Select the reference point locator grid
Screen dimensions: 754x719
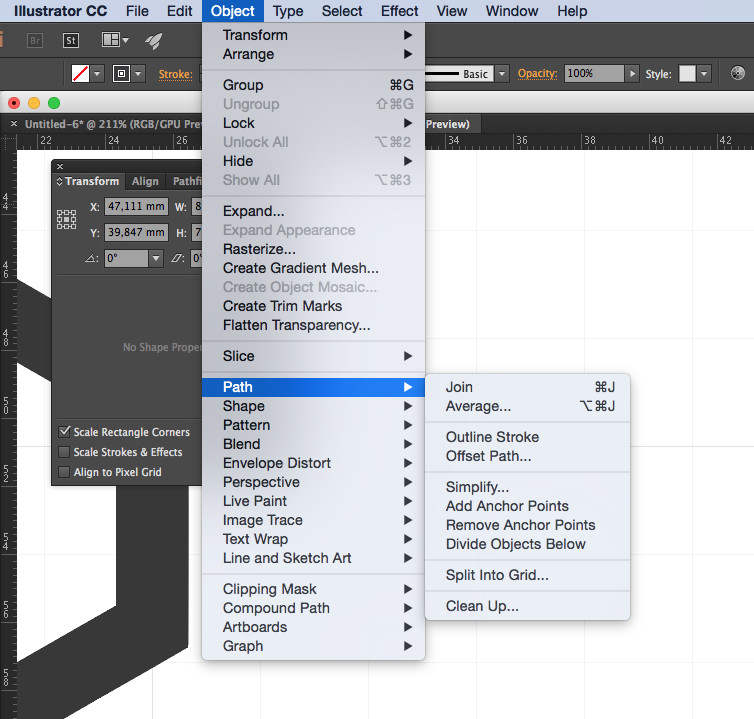click(66, 219)
